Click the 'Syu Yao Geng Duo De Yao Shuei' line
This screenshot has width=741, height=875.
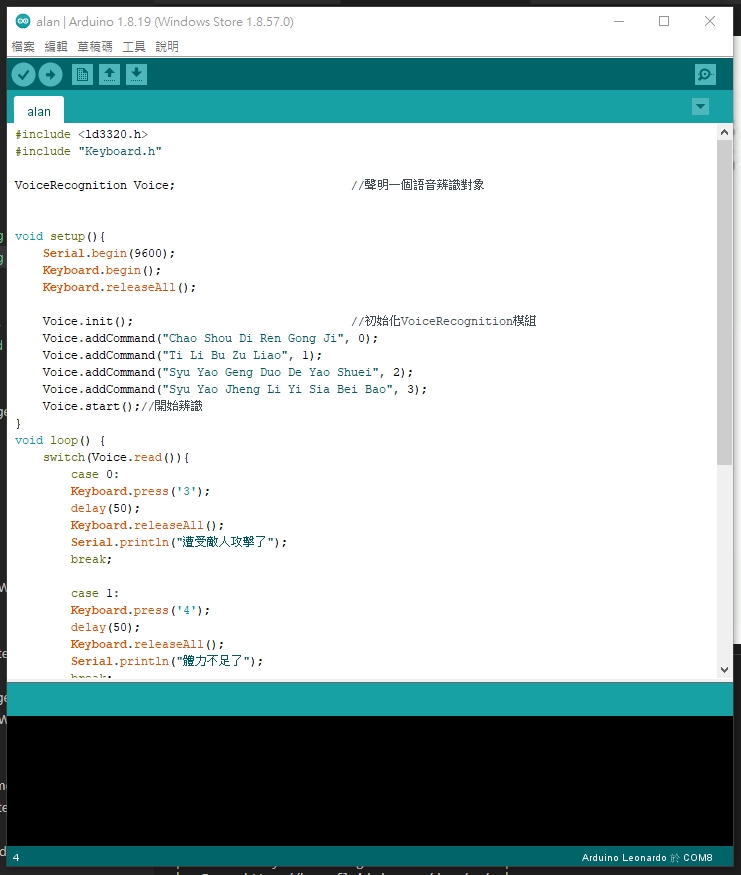click(228, 372)
